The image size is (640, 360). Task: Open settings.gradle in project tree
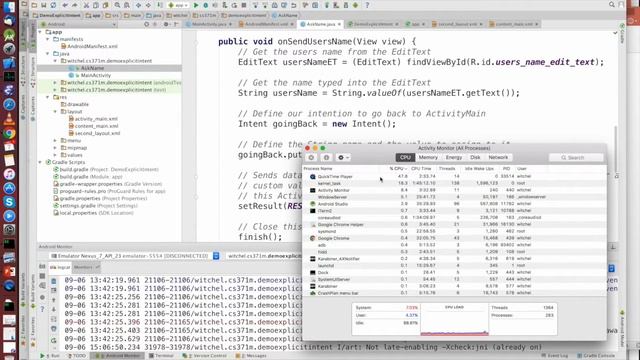point(95,206)
